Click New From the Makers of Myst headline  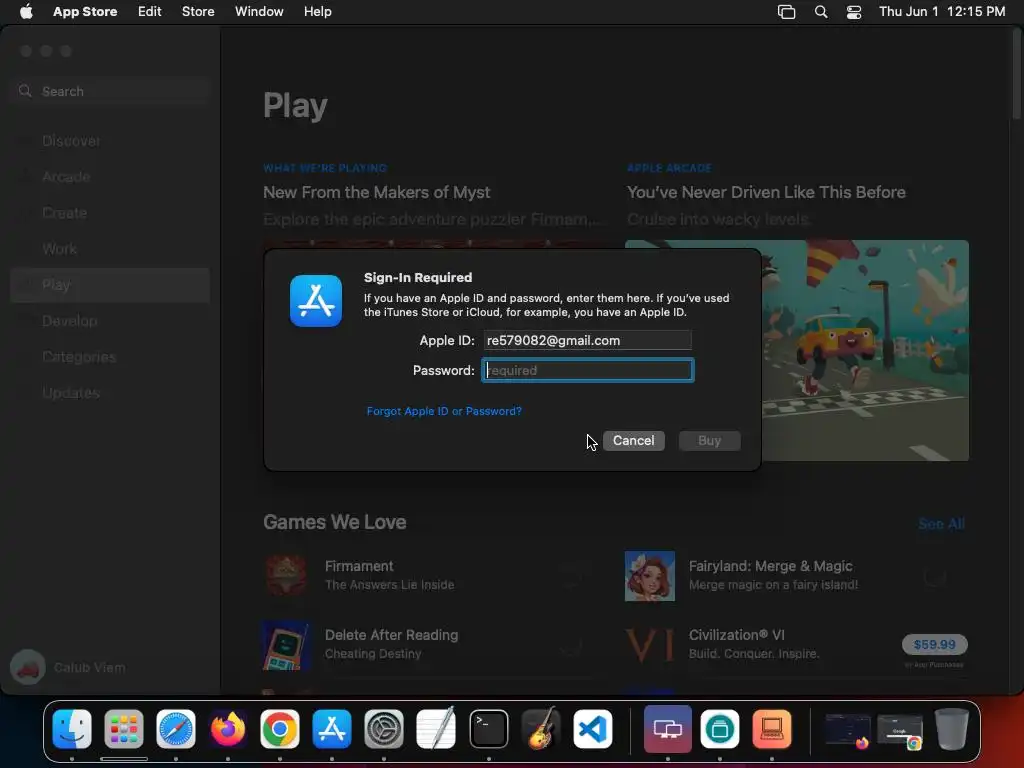coord(376,193)
